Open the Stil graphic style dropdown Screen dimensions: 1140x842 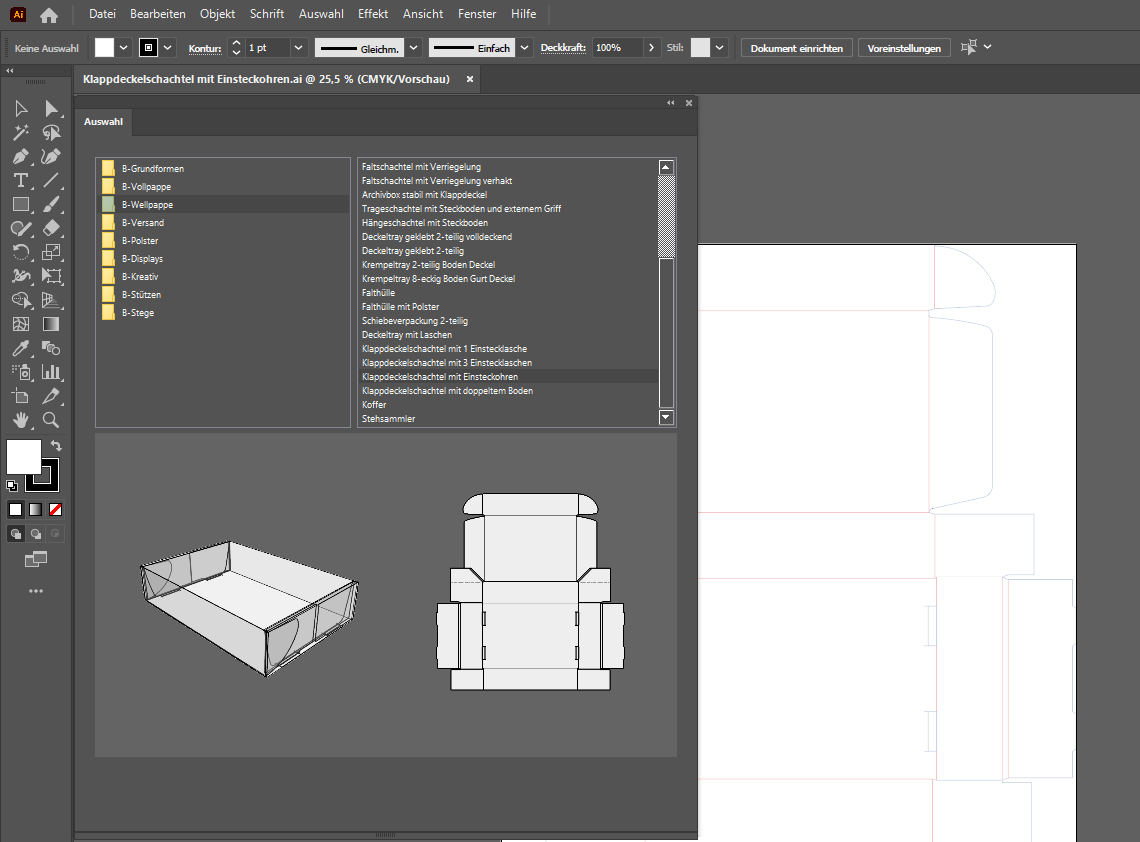pyautogui.click(x=721, y=48)
